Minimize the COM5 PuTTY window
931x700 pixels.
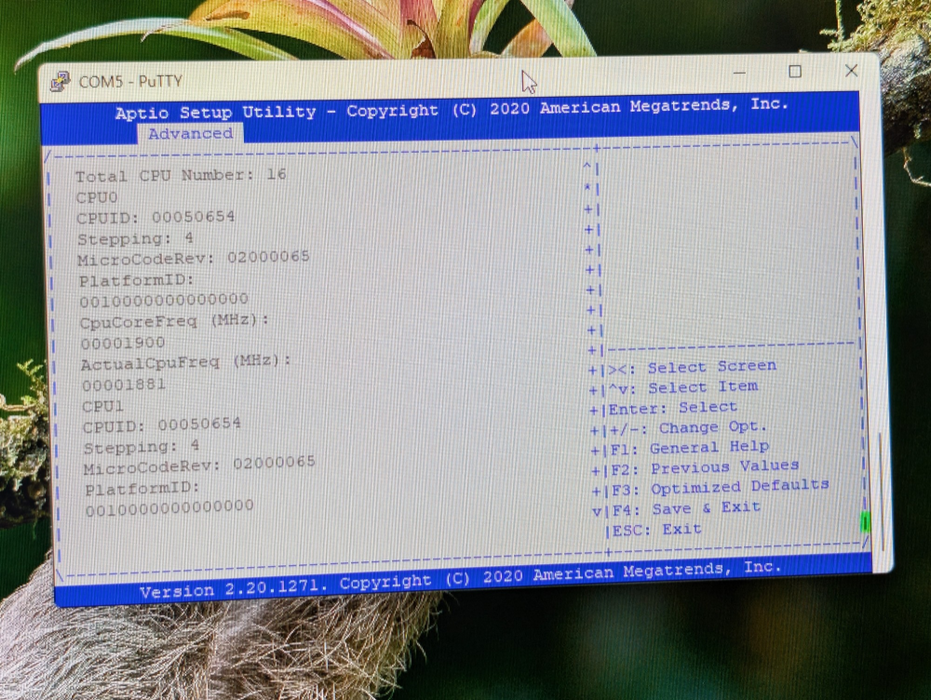739,73
